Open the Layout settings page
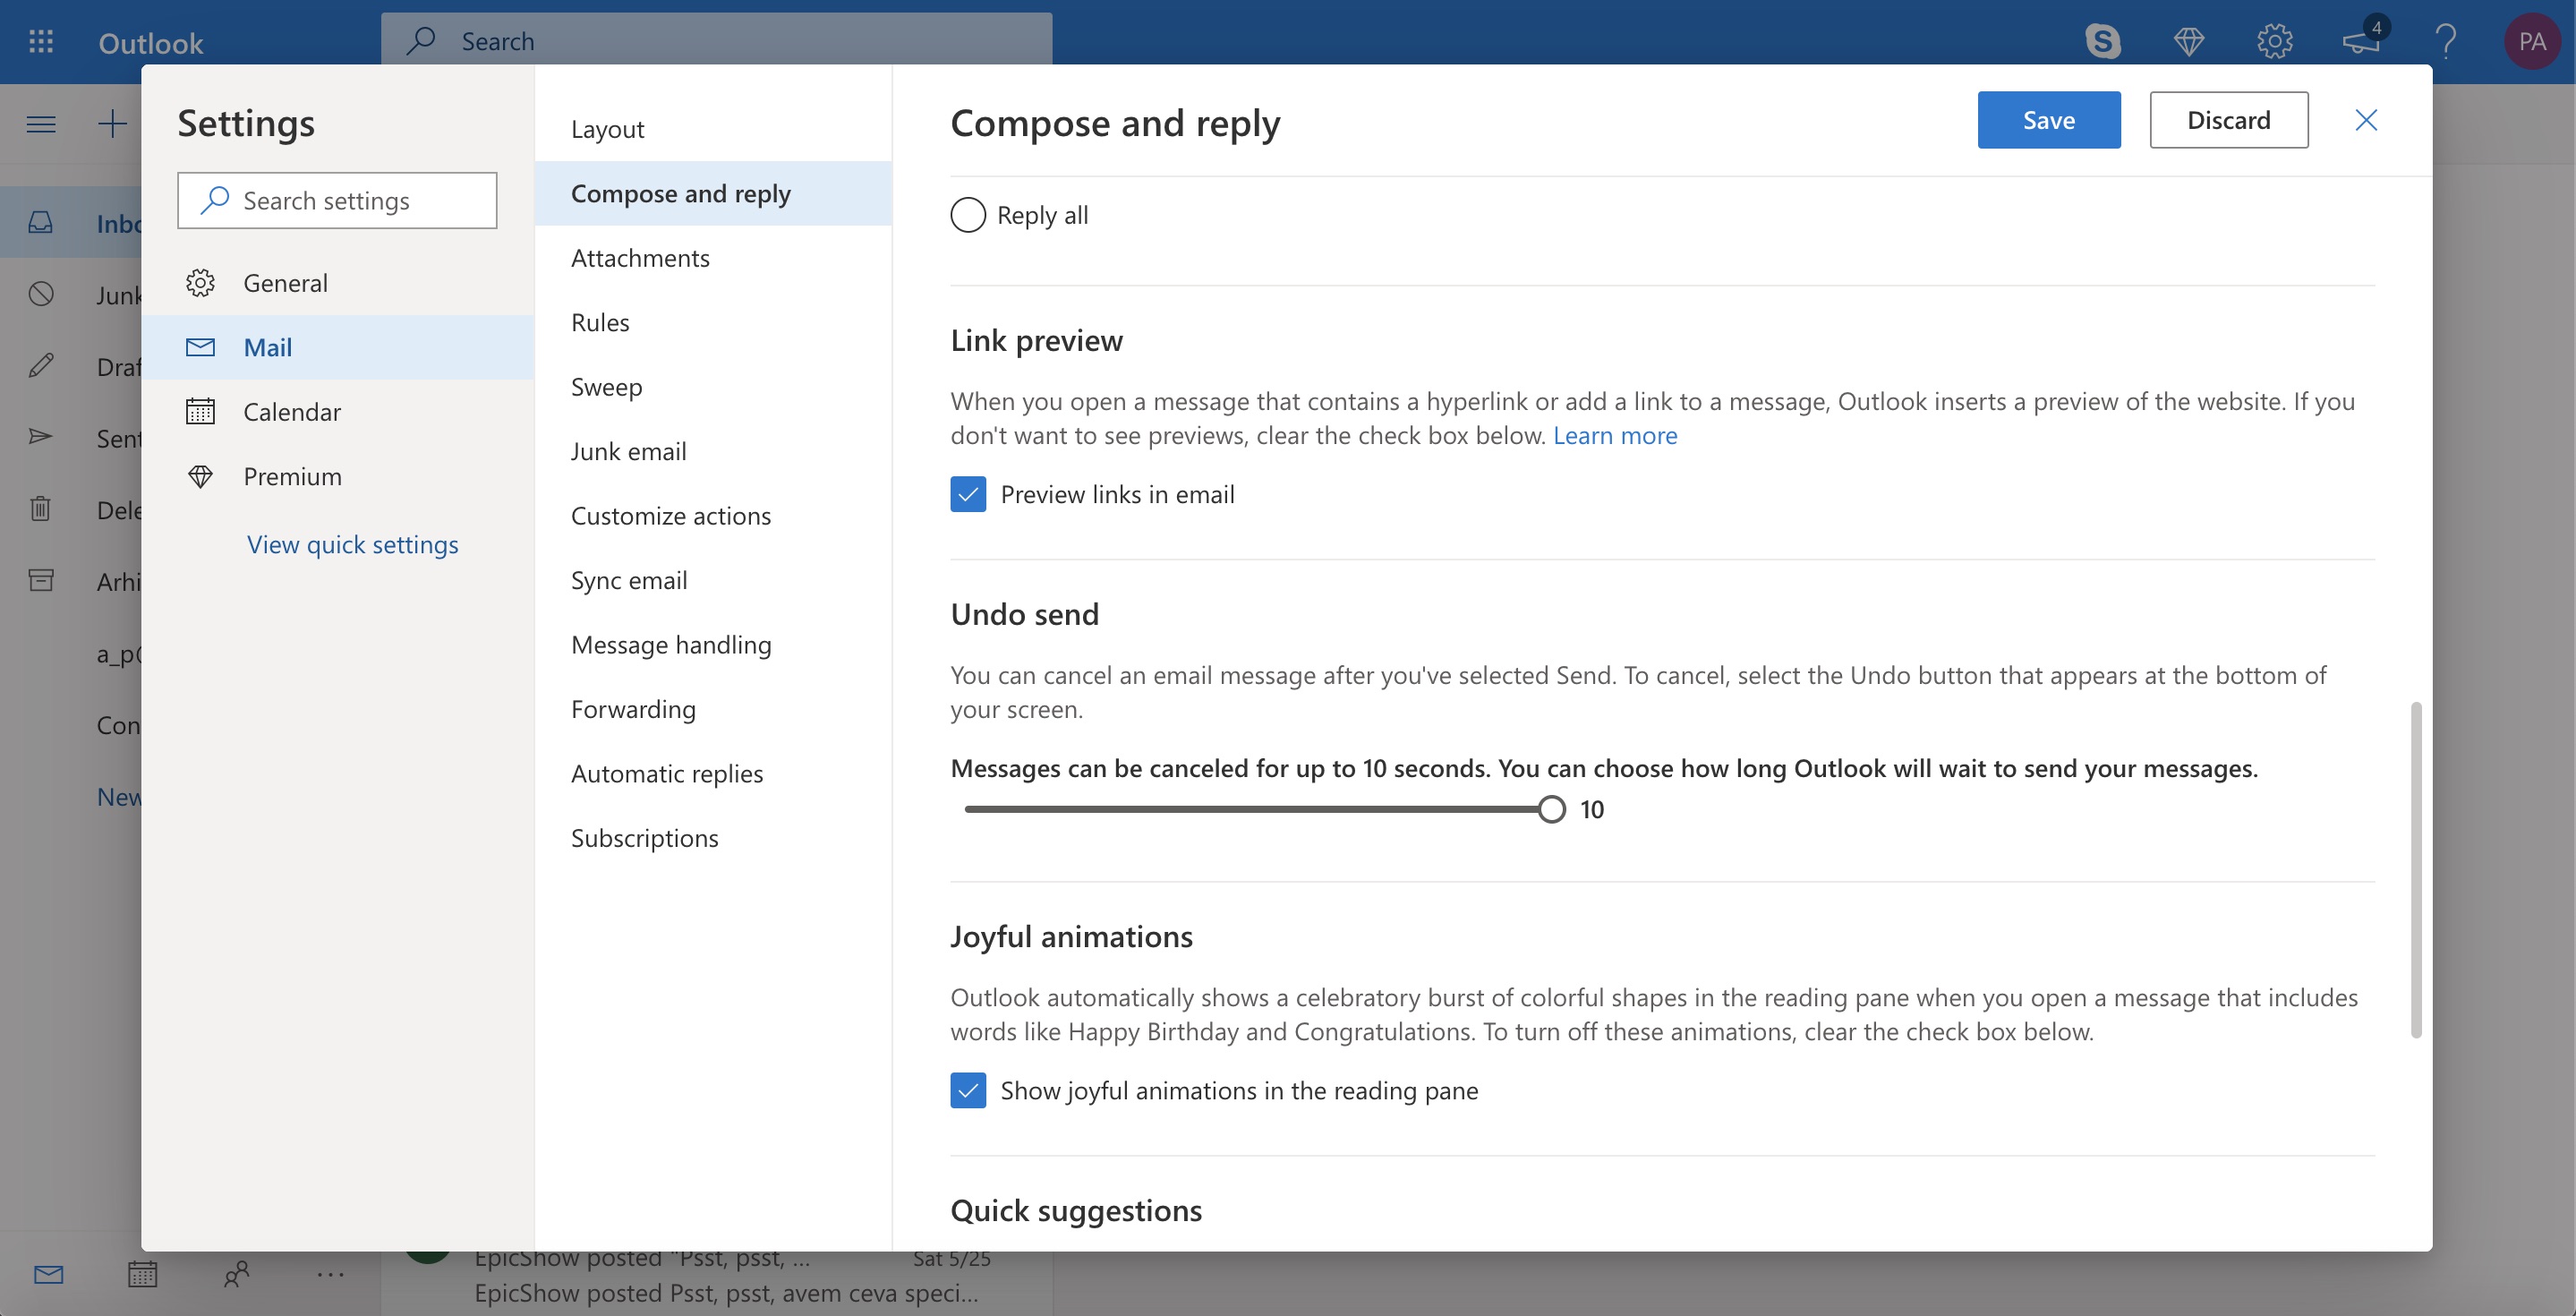This screenshot has width=2576, height=1316. pos(713,129)
